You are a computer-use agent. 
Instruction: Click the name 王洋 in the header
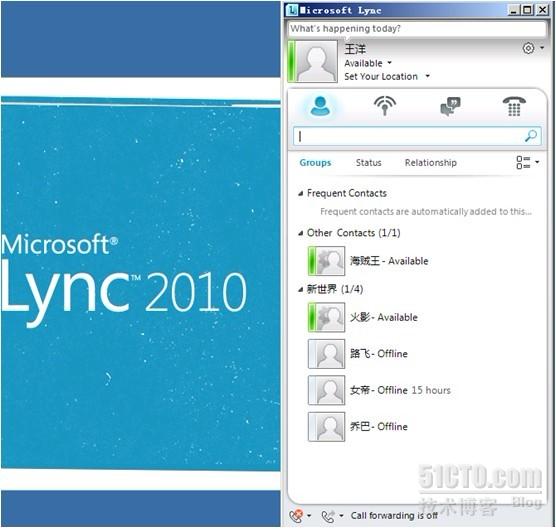coord(355,49)
